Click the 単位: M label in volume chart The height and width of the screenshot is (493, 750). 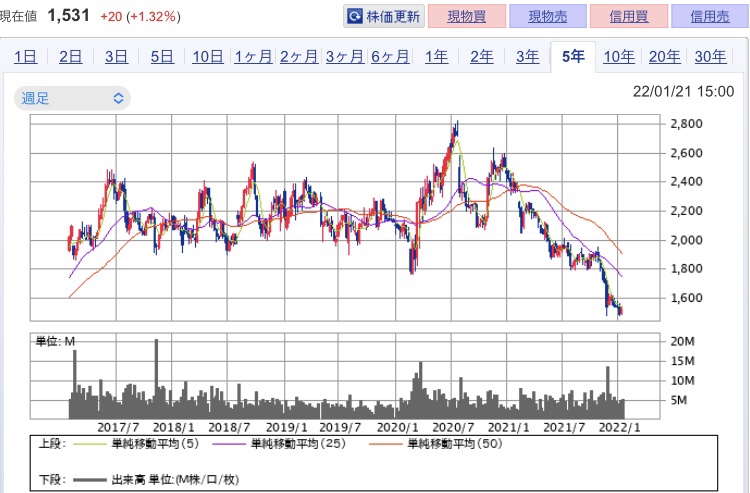coord(55,341)
